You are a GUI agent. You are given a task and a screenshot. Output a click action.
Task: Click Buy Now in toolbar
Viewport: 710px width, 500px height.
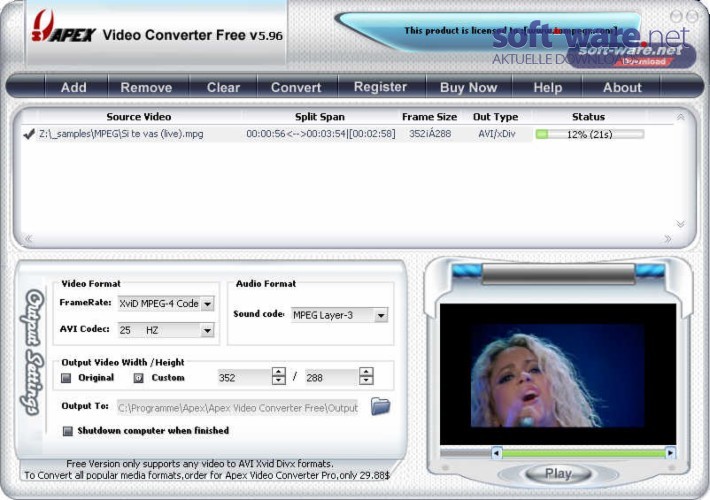[469, 87]
